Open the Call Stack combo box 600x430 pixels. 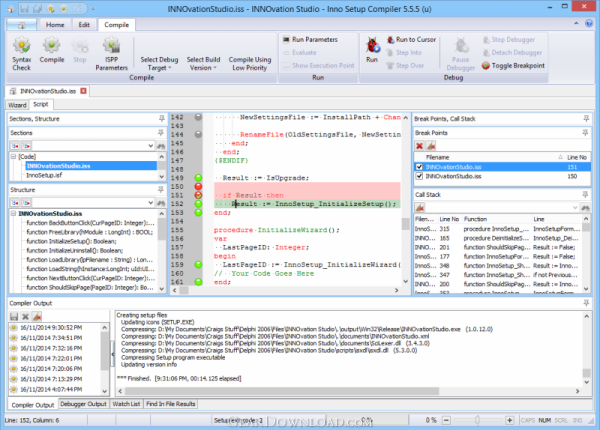(575, 207)
